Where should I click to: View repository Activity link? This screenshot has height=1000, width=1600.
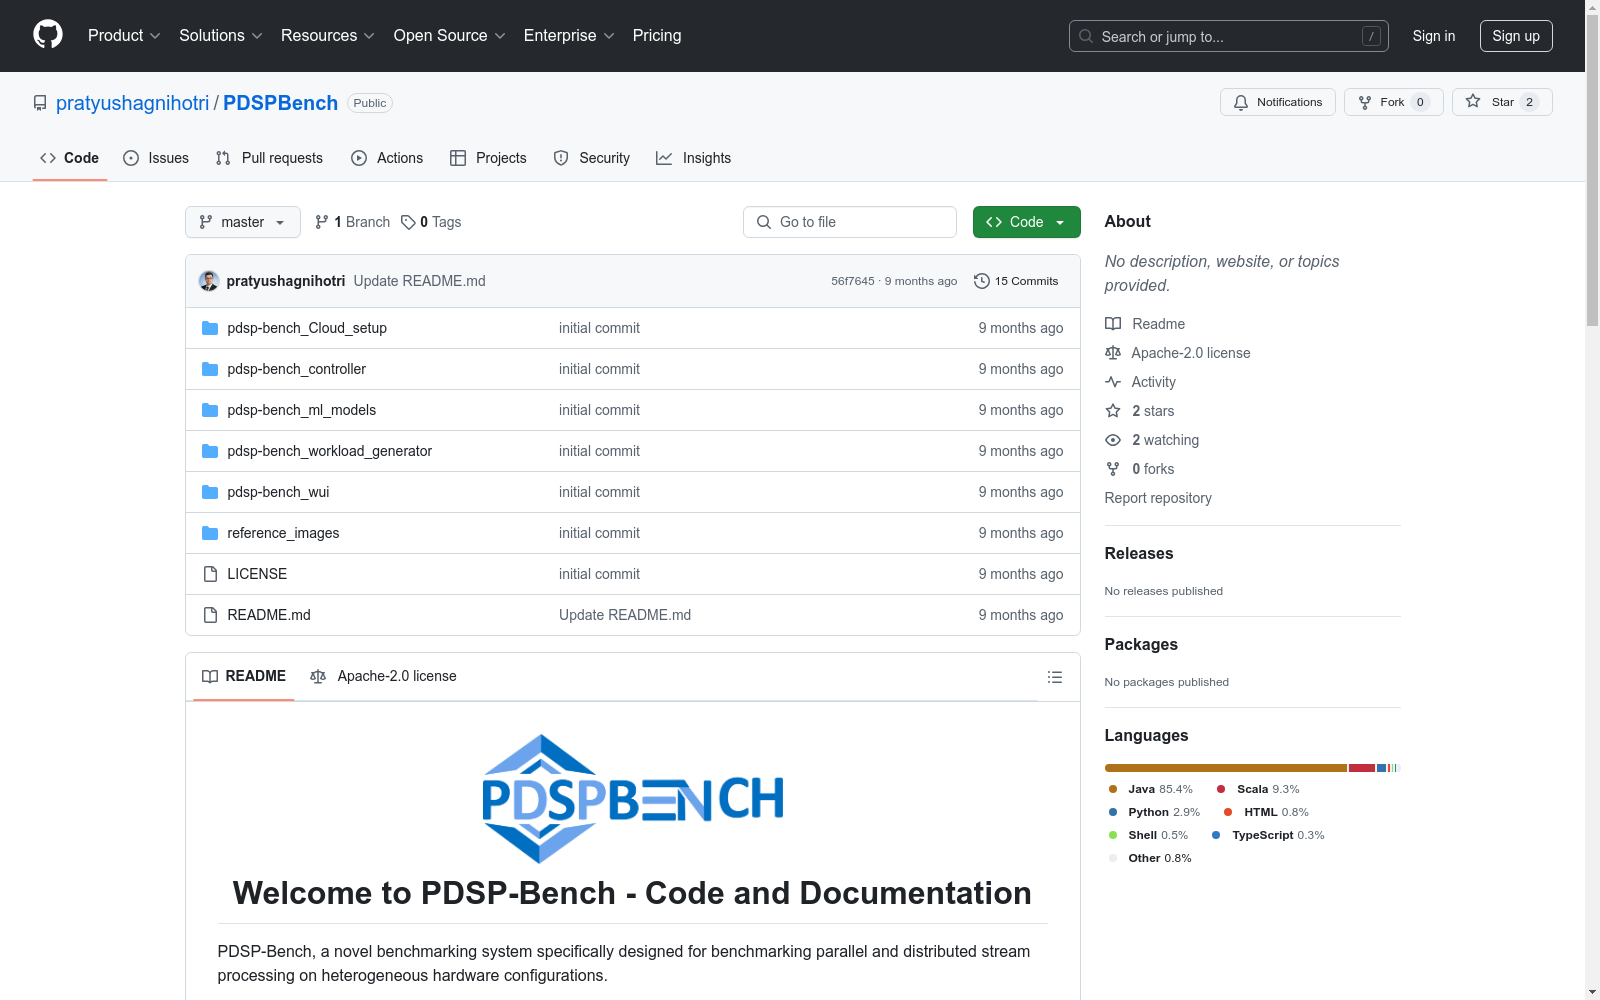tap(1141, 382)
